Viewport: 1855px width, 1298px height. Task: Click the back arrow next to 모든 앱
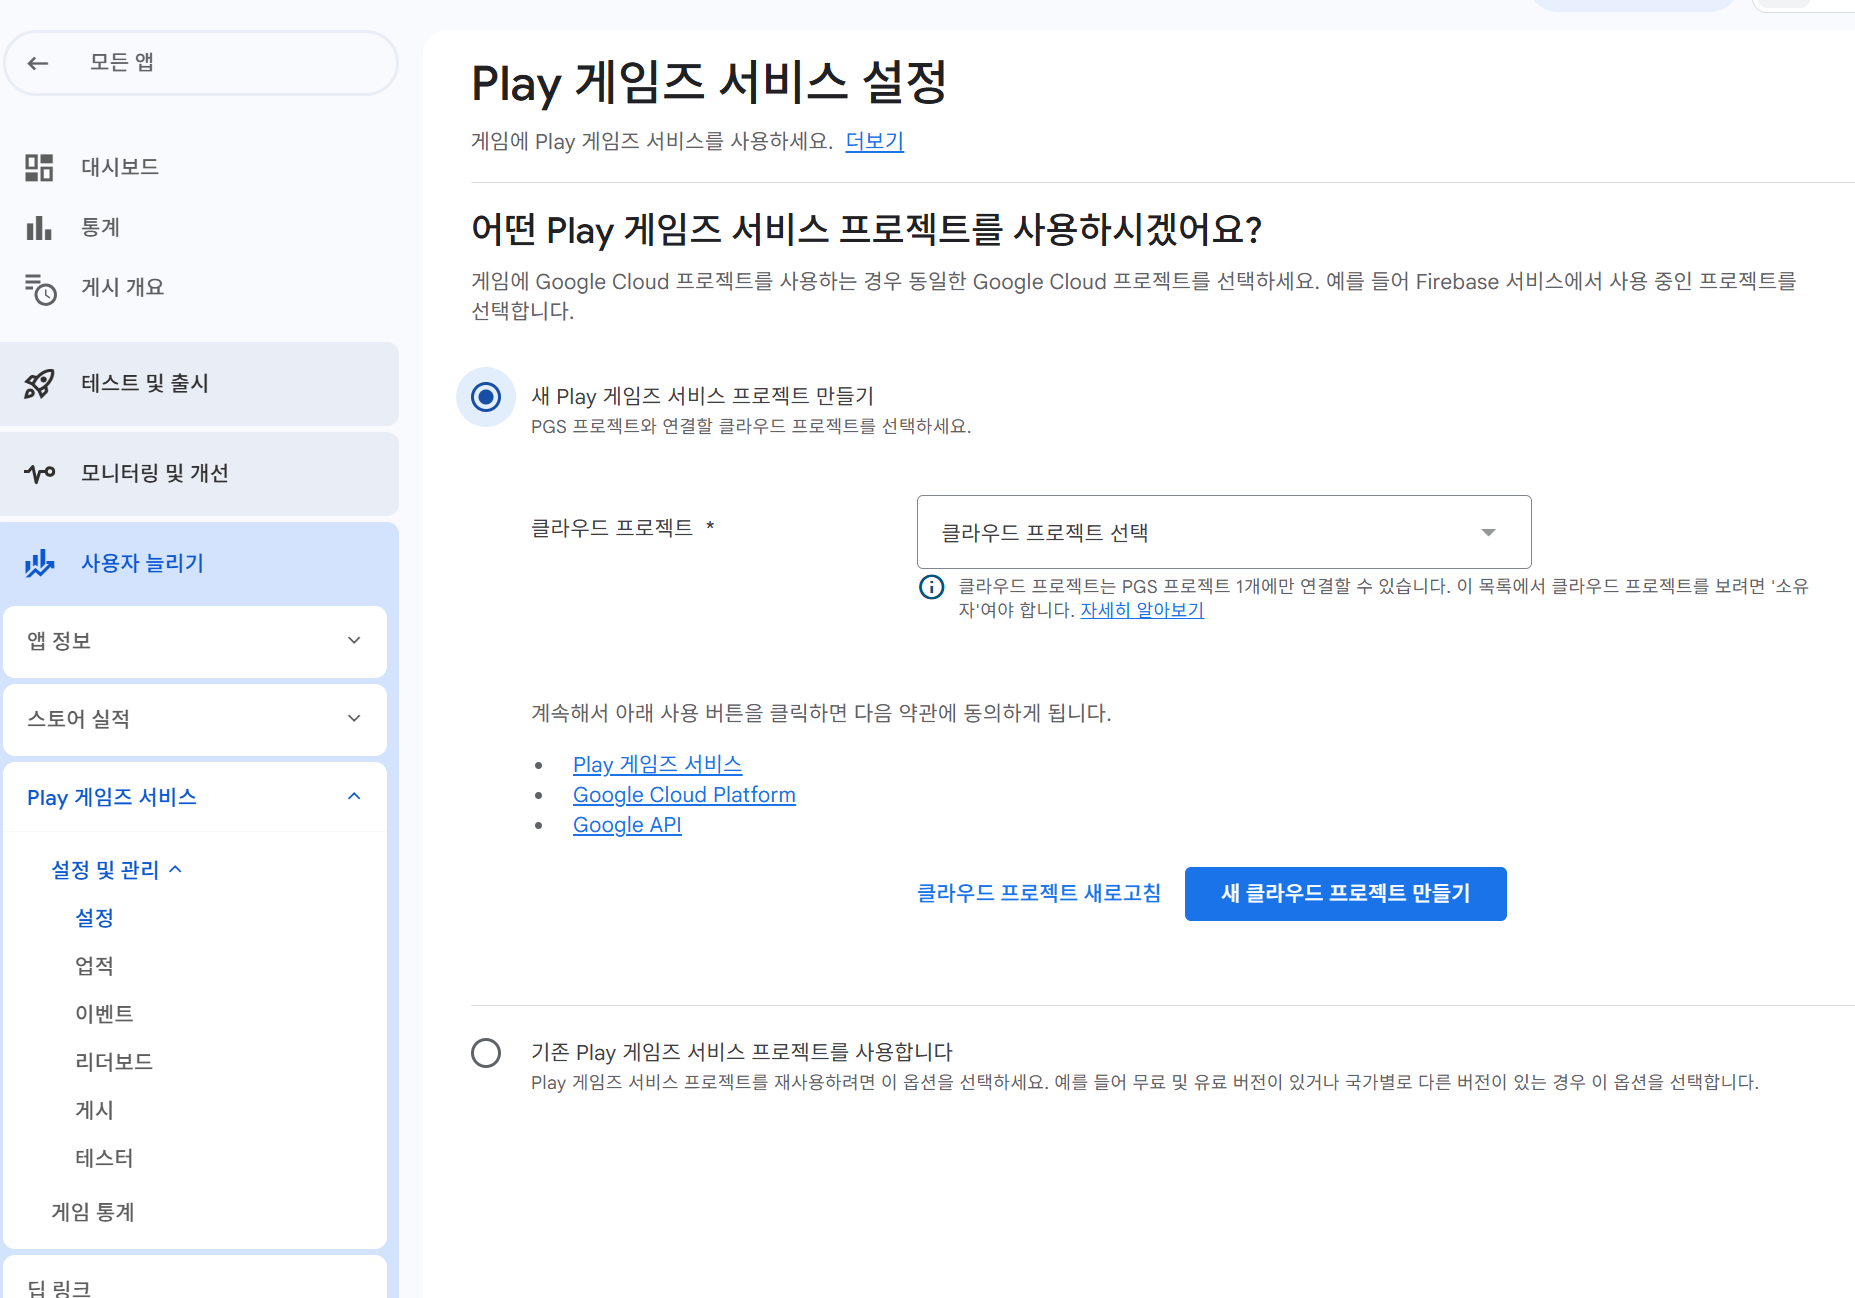point(38,63)
